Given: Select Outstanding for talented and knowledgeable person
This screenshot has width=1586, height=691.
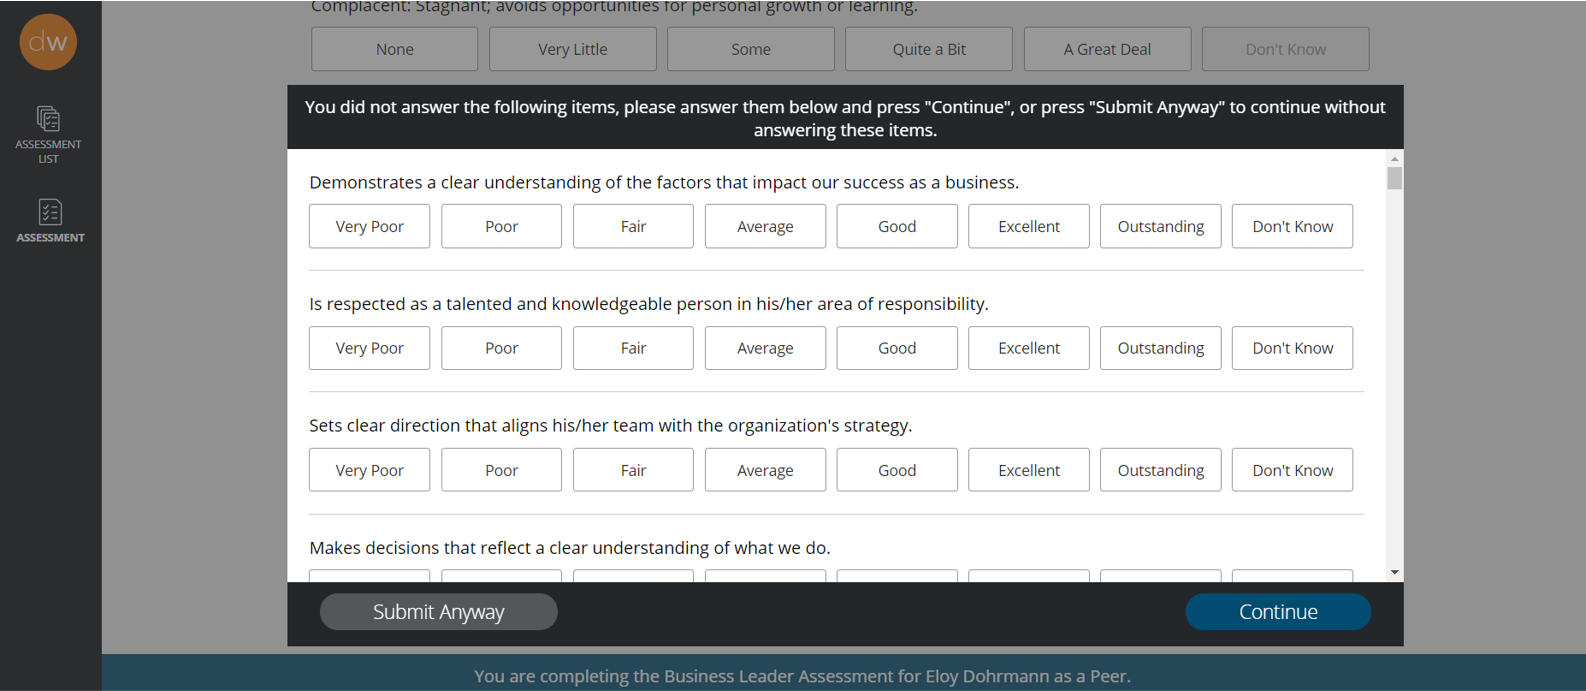Looking at the screenshot, I should pos(1161,348).
